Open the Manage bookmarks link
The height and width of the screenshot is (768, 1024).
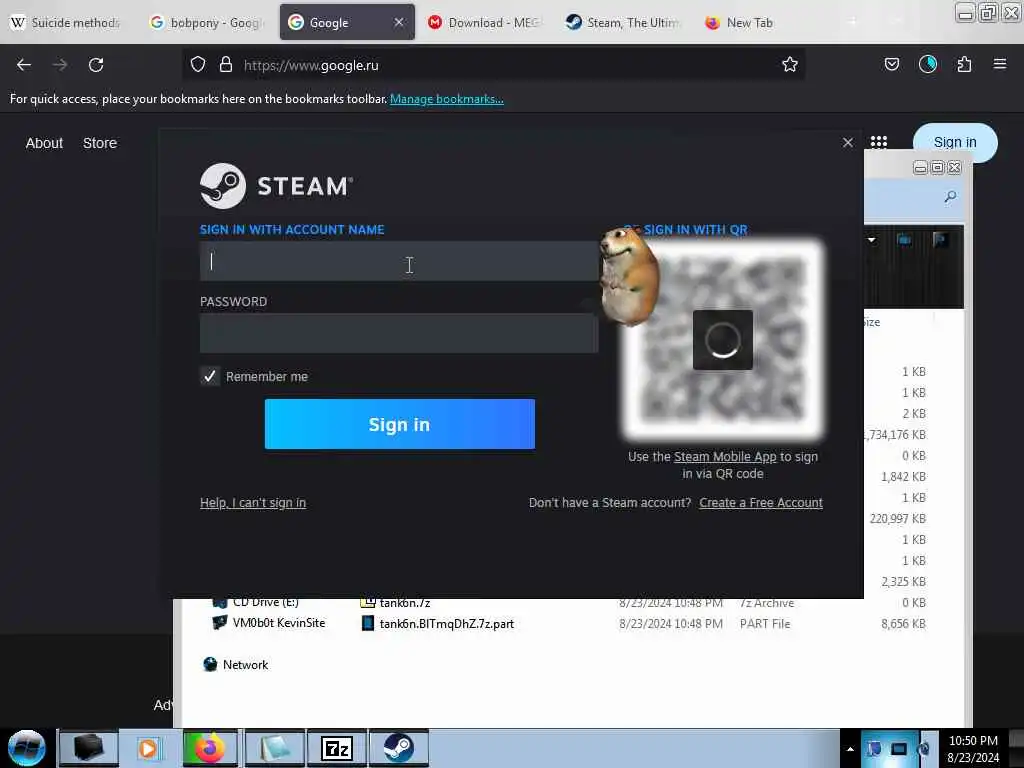(x=447, y=99)
